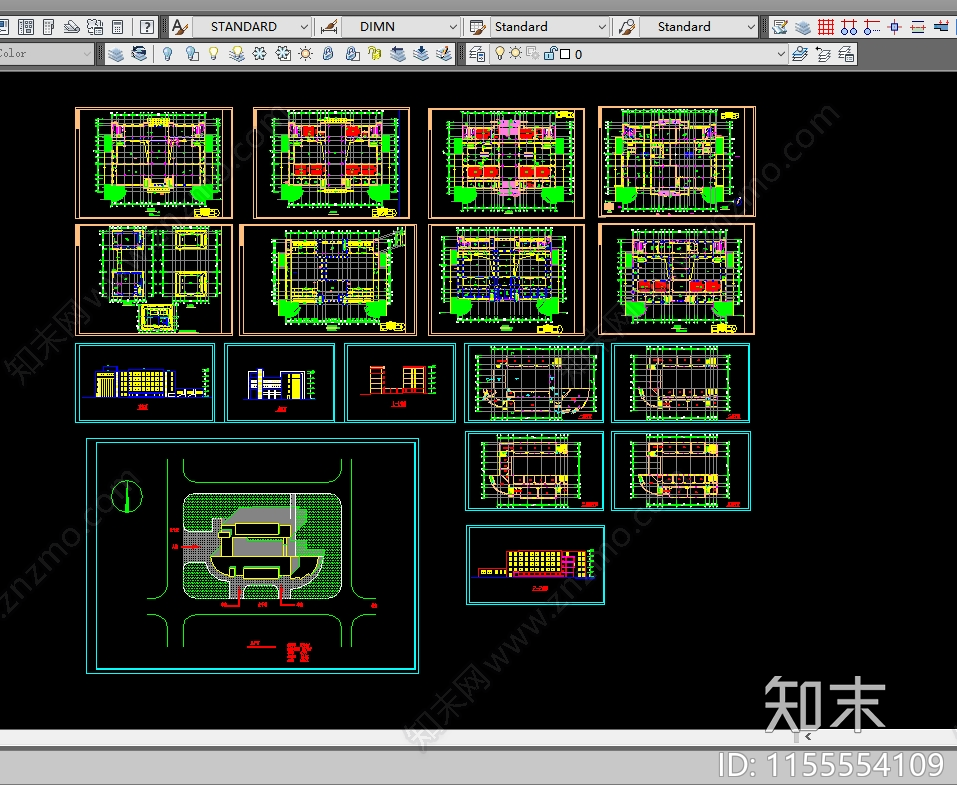This screenshot has width=957, height=804.
Task: Expand the Color control dropdown
Action: point(87,54)
